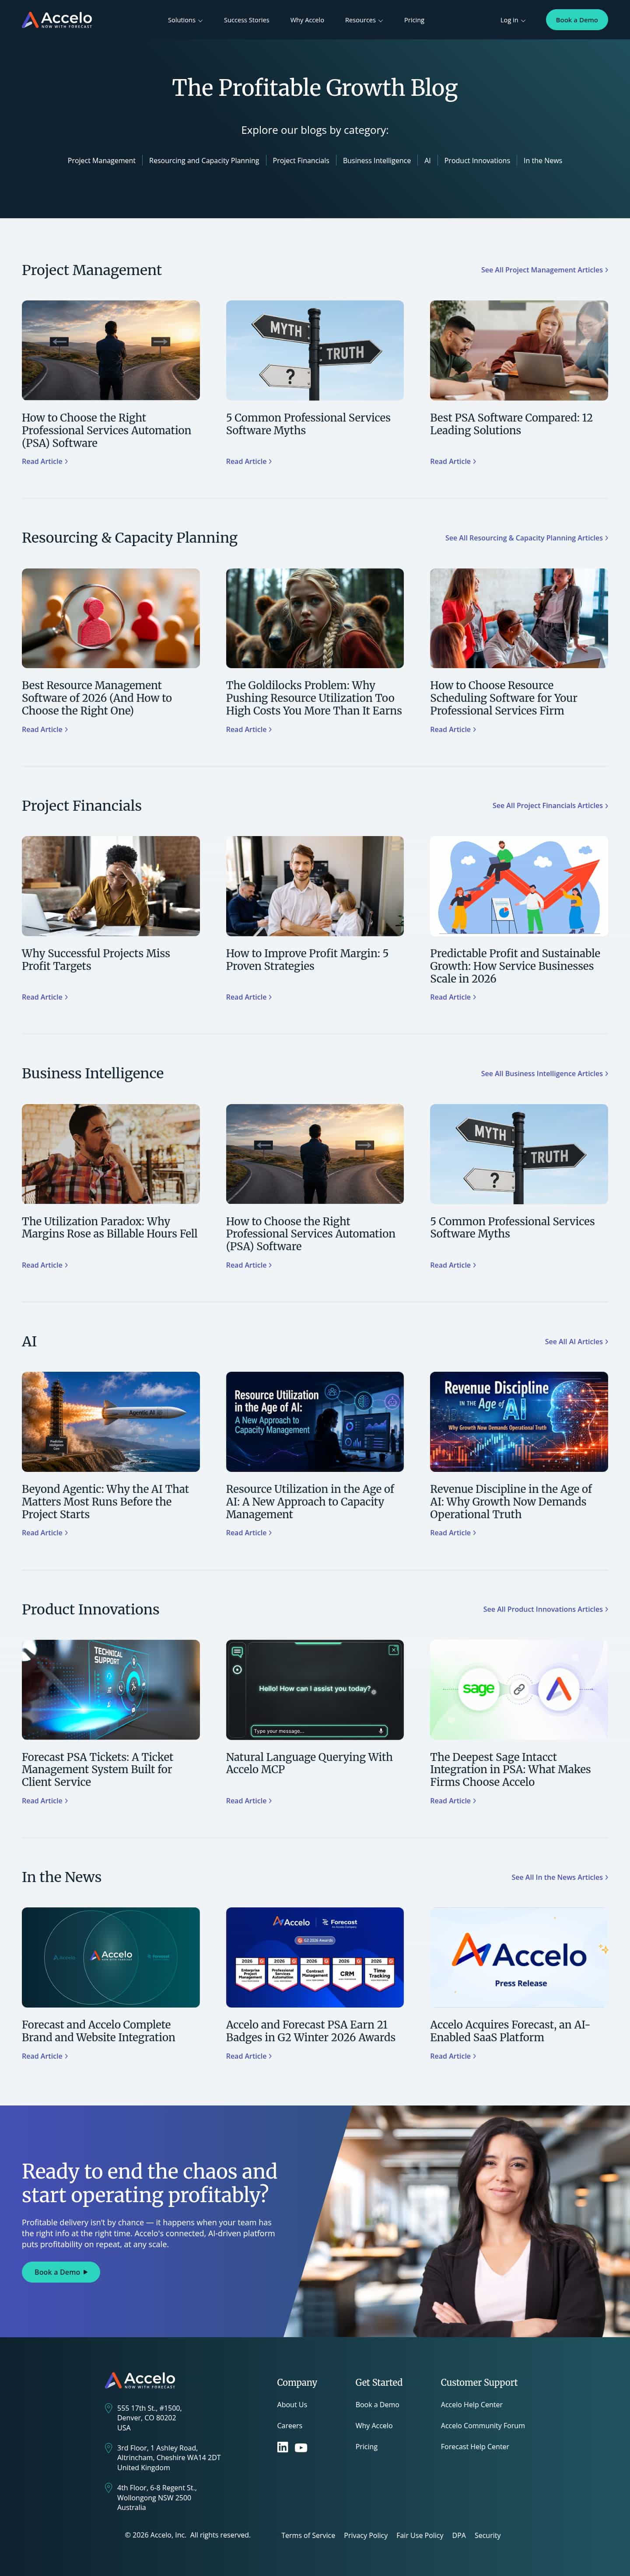Open the Technical Support Forecast PSA Tickets thumbnail
630x2576 pixels.
point(111,1689)
